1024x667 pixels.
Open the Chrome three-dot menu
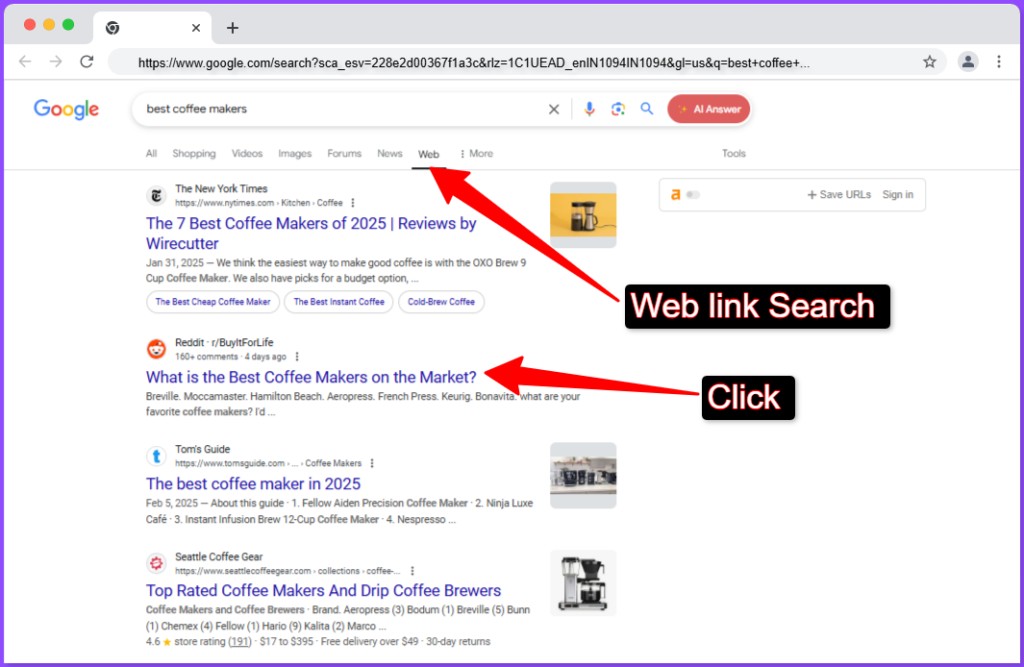click(999, 62)
